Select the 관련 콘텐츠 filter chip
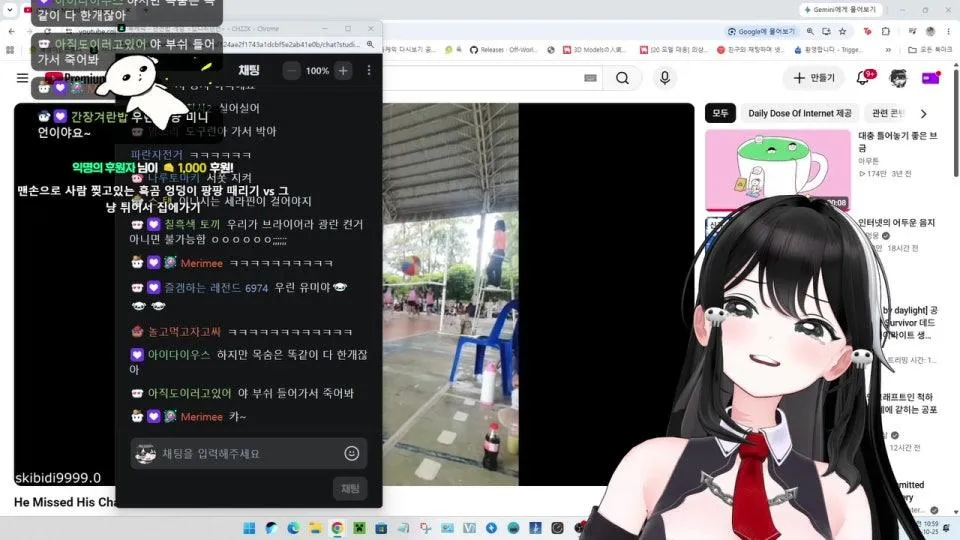The image size is (960, 540). coord(887,113)
